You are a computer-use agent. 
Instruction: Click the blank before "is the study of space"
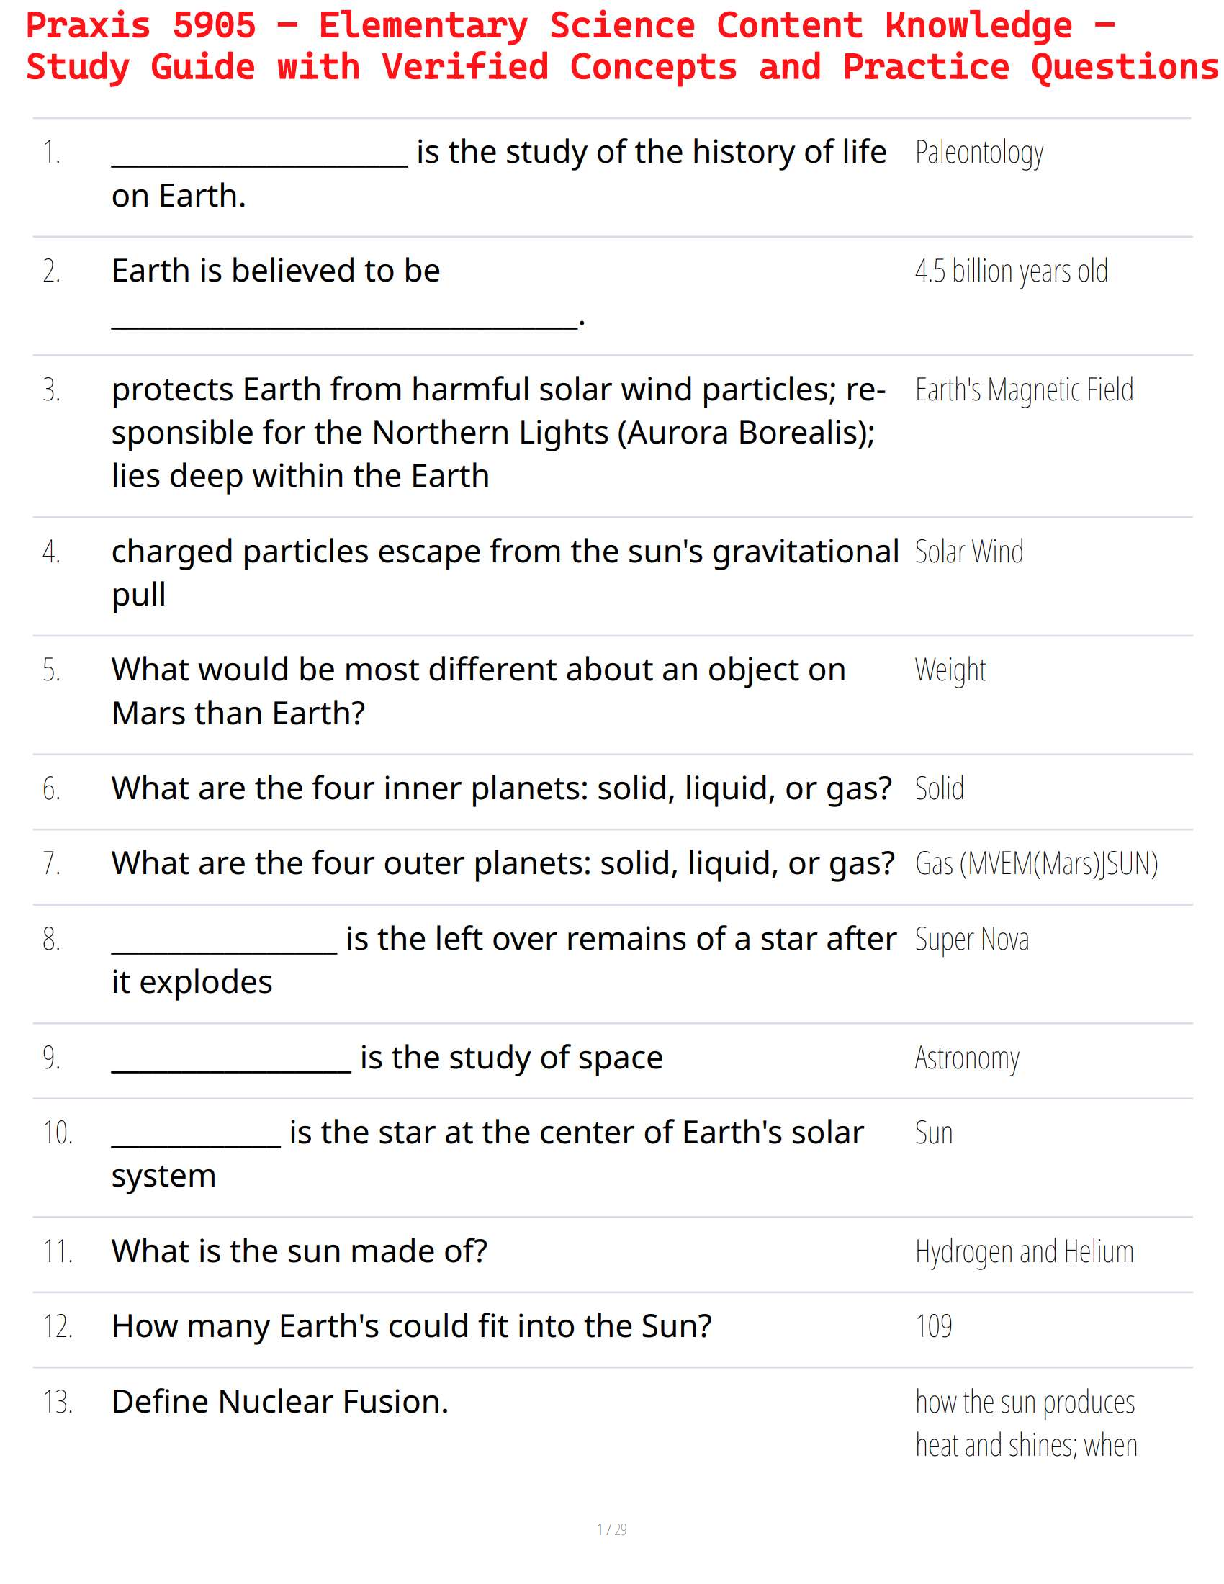(x=231, y=1067)
